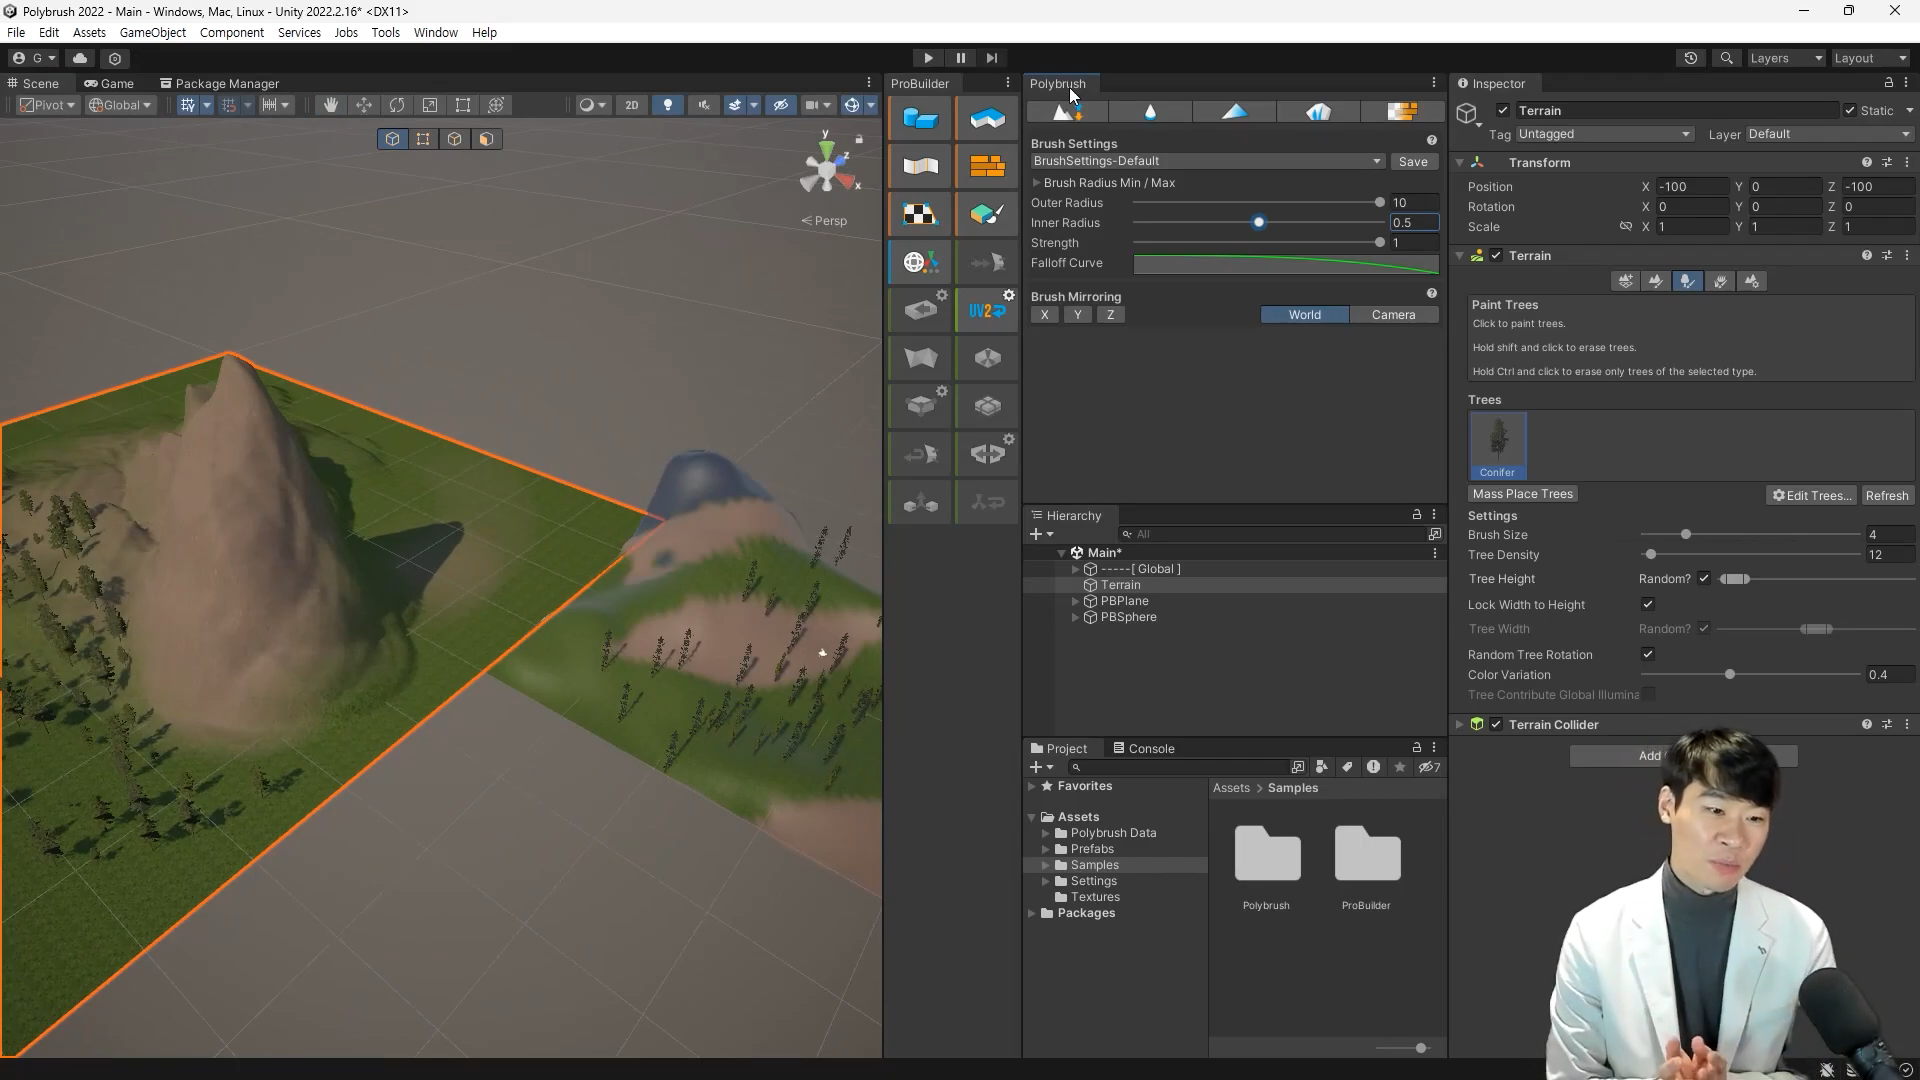Viewport: 1920px width, 1080px height.
Task: Open the GameObject menu
Action: 152,32
